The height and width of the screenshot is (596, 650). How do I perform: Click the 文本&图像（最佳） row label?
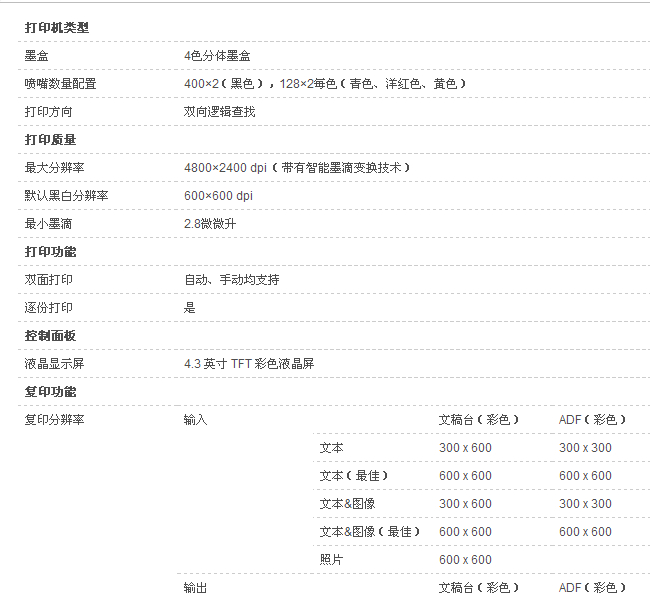pyautogui.click(x=370, y=532)
